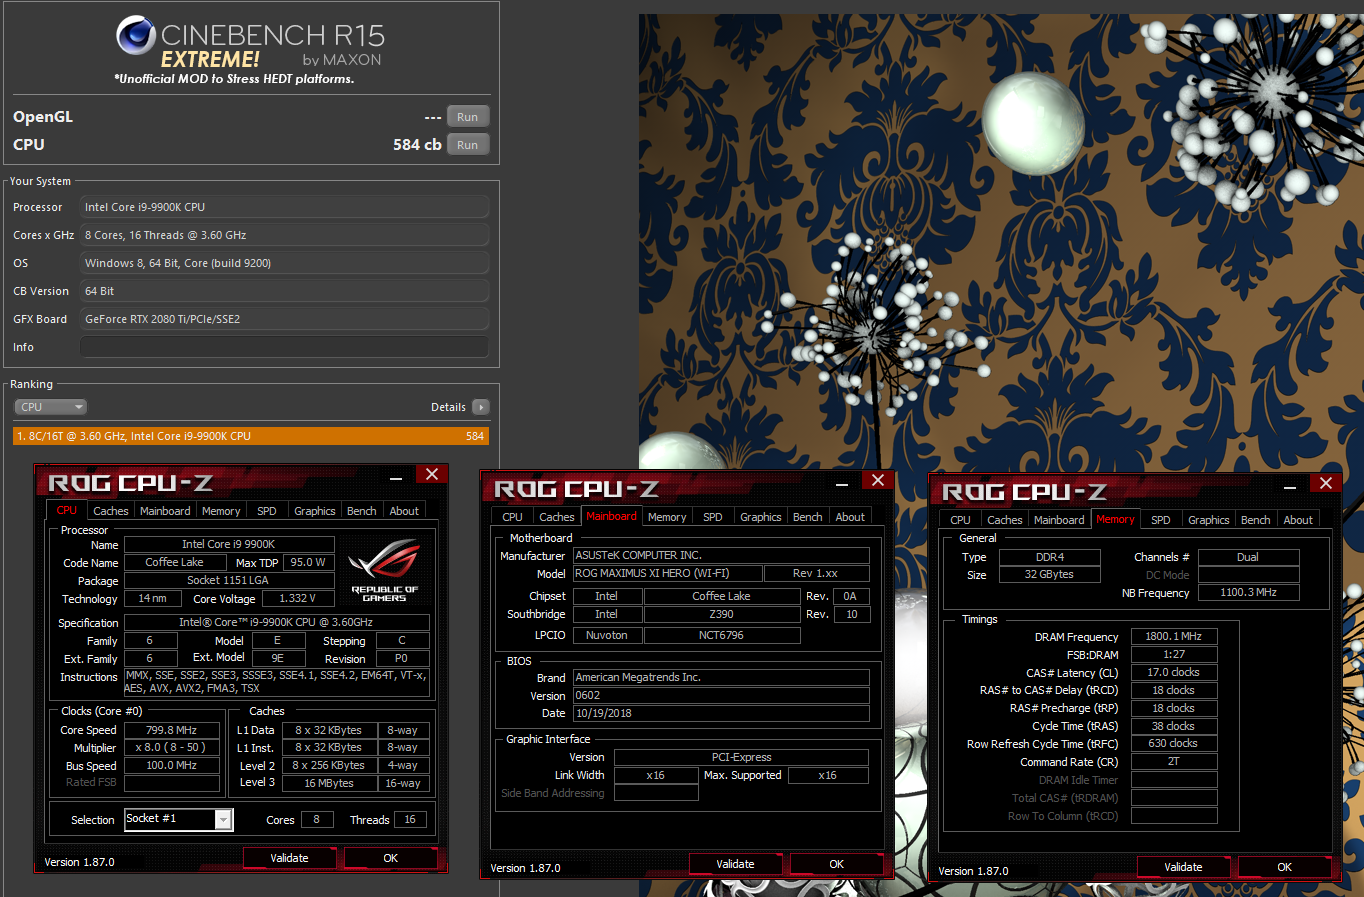Click the NB Frequency 1100.3 MHz value
This screenshot has height=897, width=1364.
click(1249, 592)
